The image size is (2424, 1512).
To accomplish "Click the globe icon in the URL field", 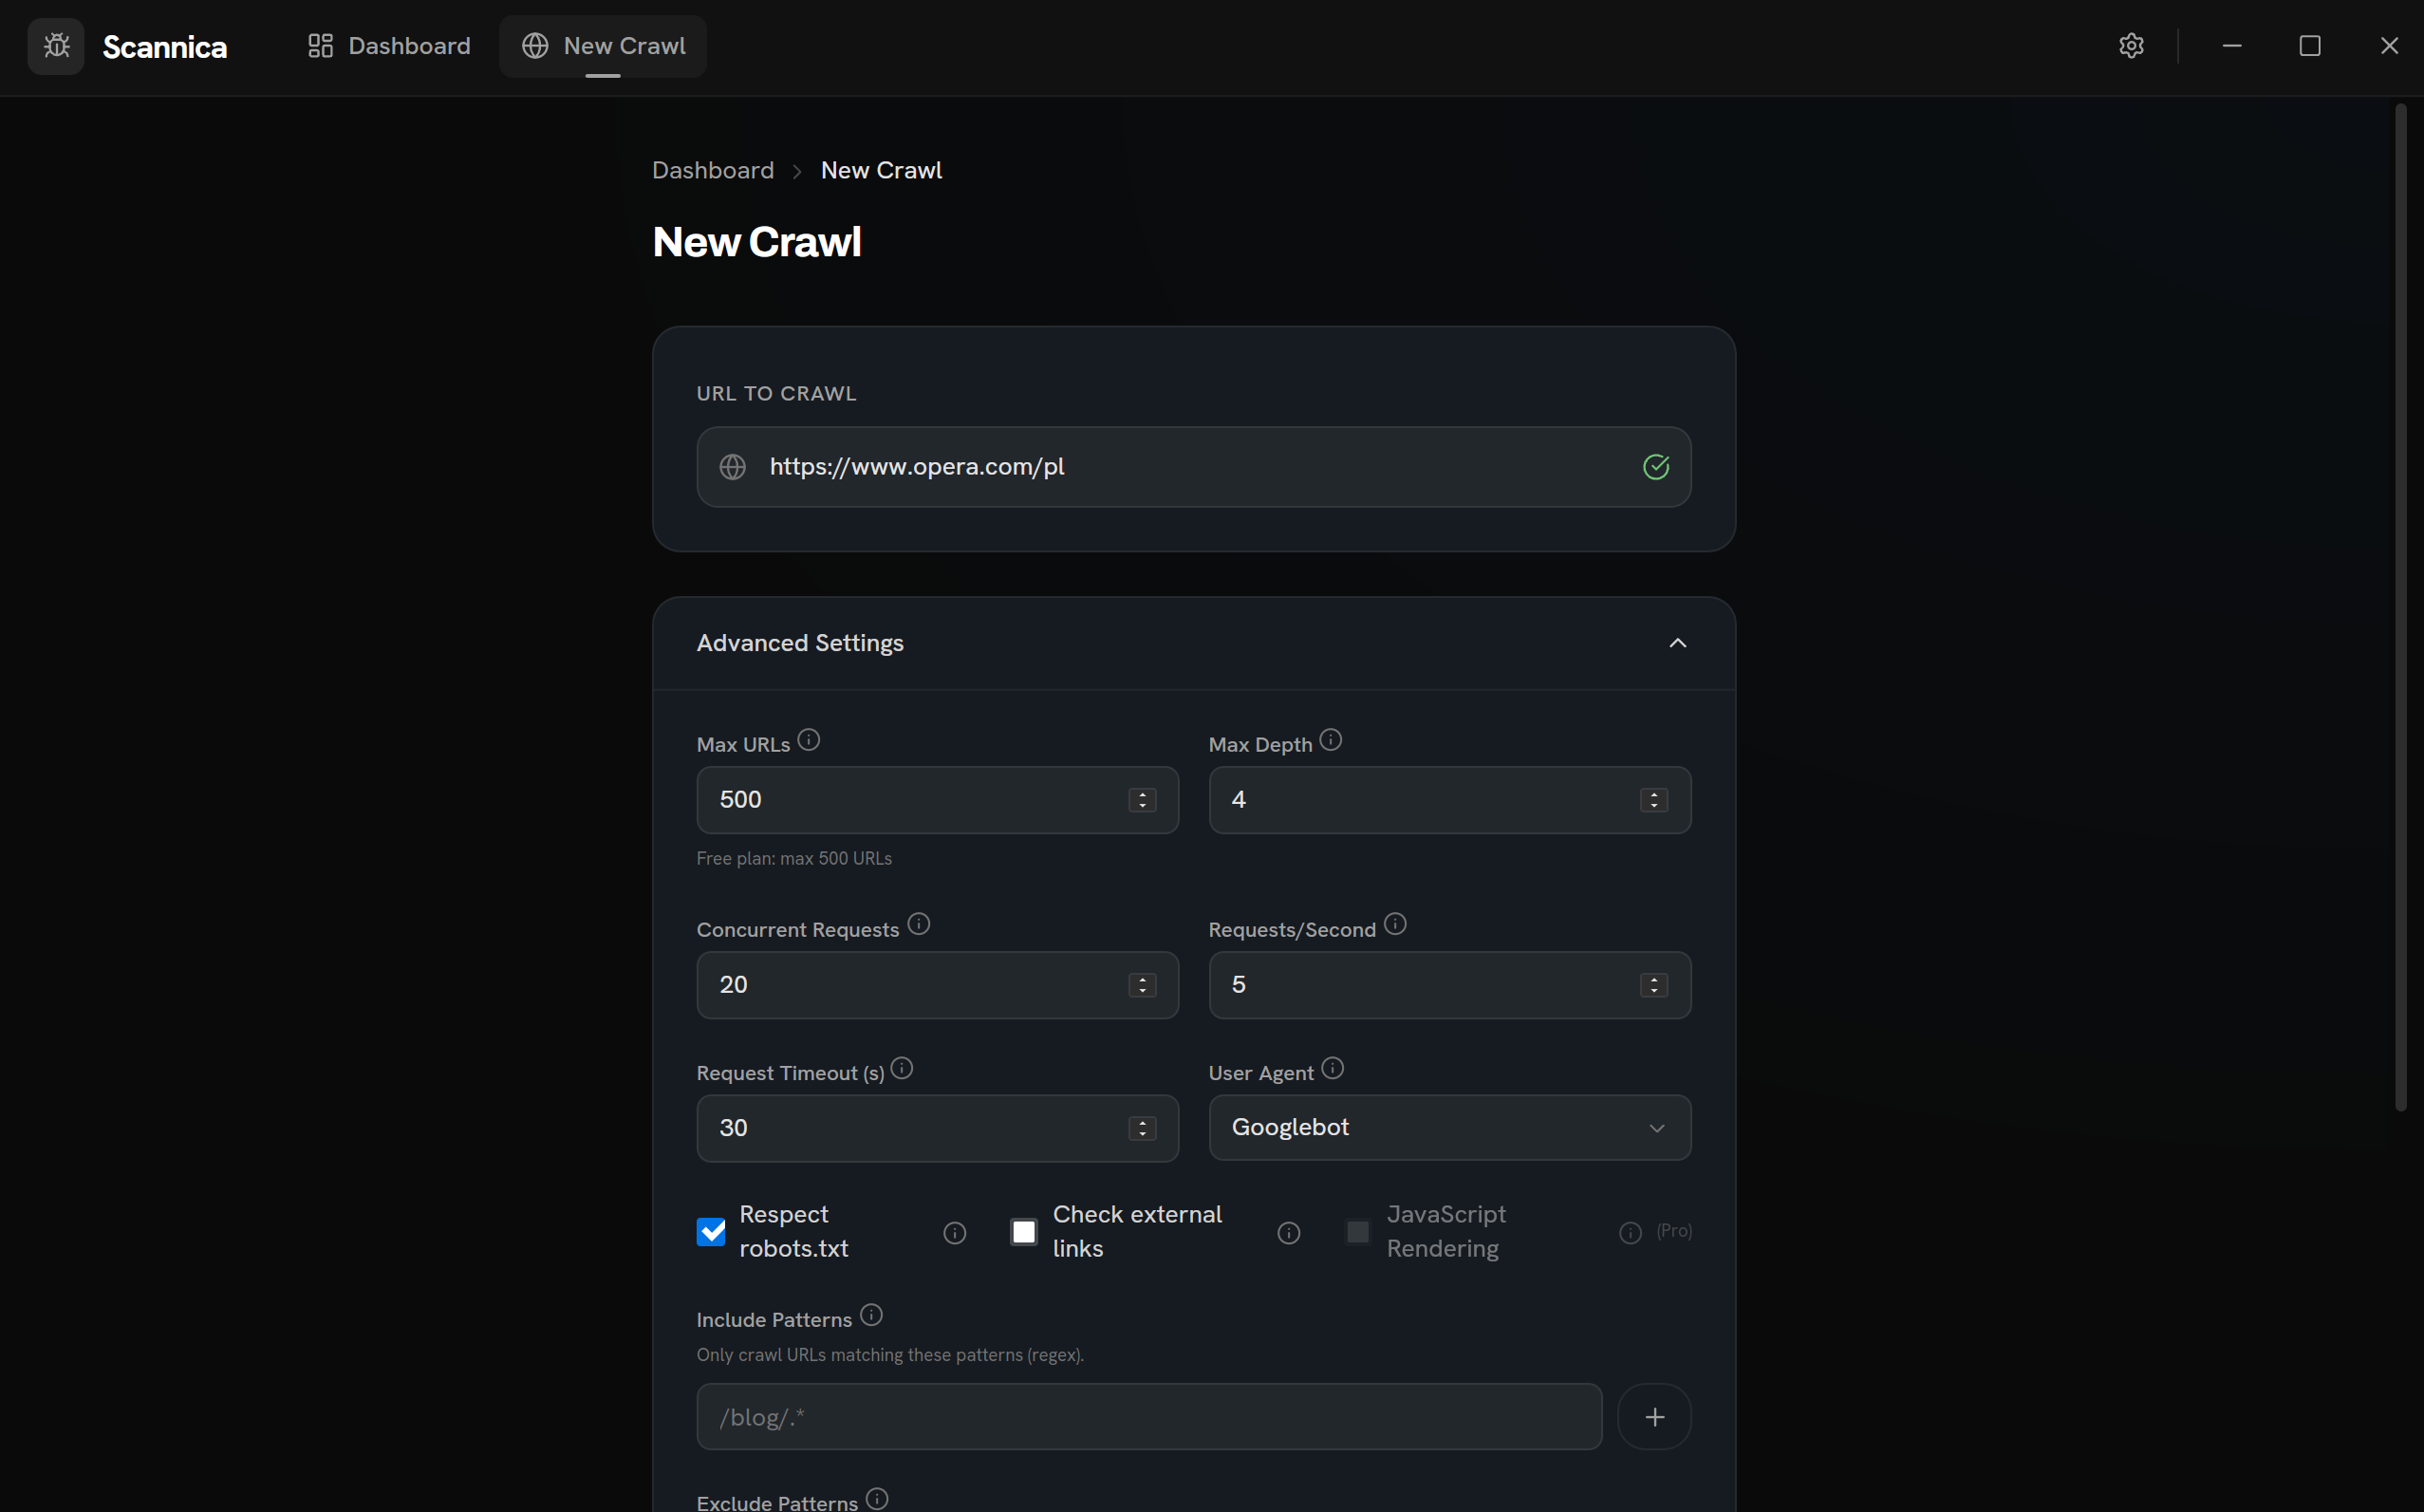I will click(x=732, y=466).
